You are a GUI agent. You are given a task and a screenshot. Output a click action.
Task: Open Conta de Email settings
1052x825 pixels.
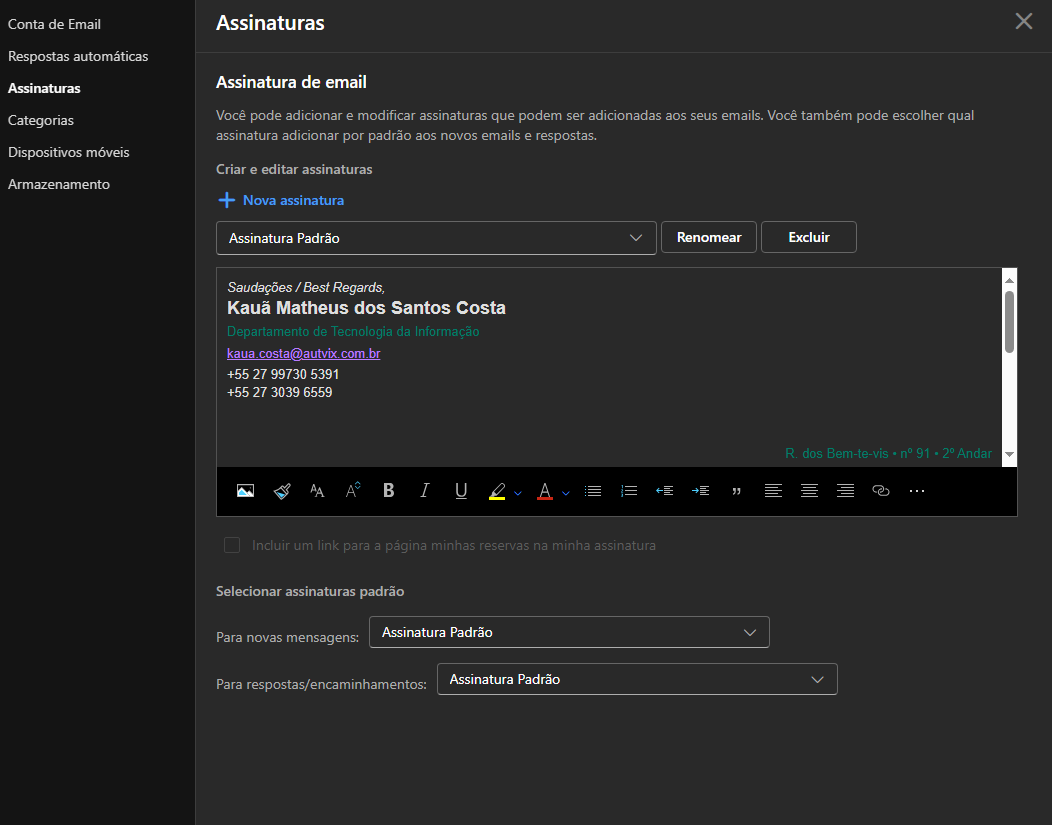coord(54,24)
